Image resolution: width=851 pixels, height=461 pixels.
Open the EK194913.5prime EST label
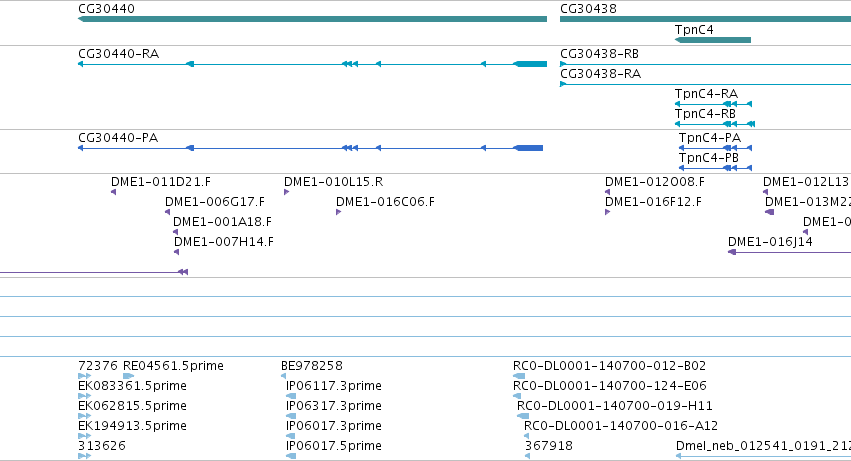tap(132, 426)
